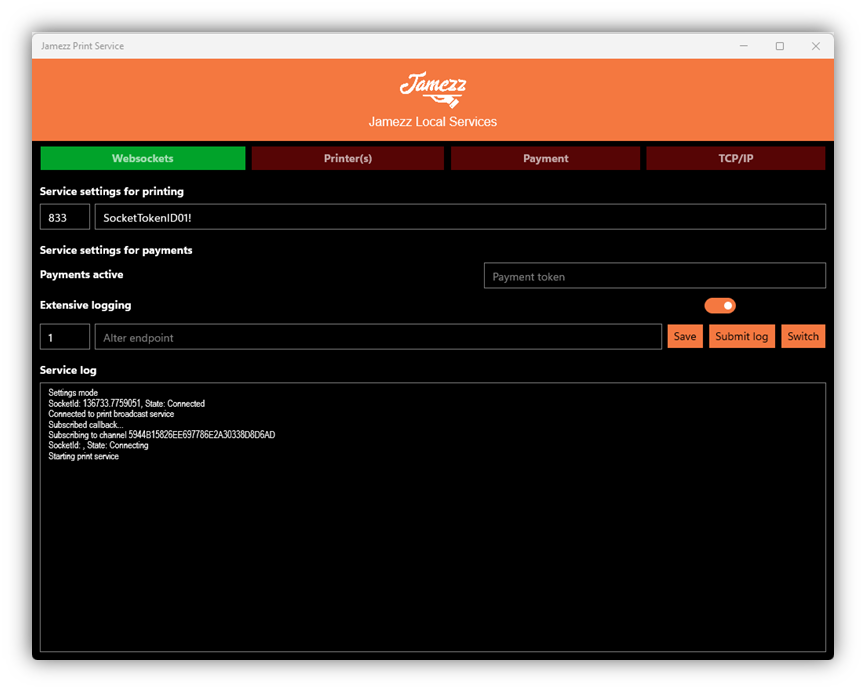Click the SocketTokenID01! token field
The image size is (866, 692).
pos(460,217)
